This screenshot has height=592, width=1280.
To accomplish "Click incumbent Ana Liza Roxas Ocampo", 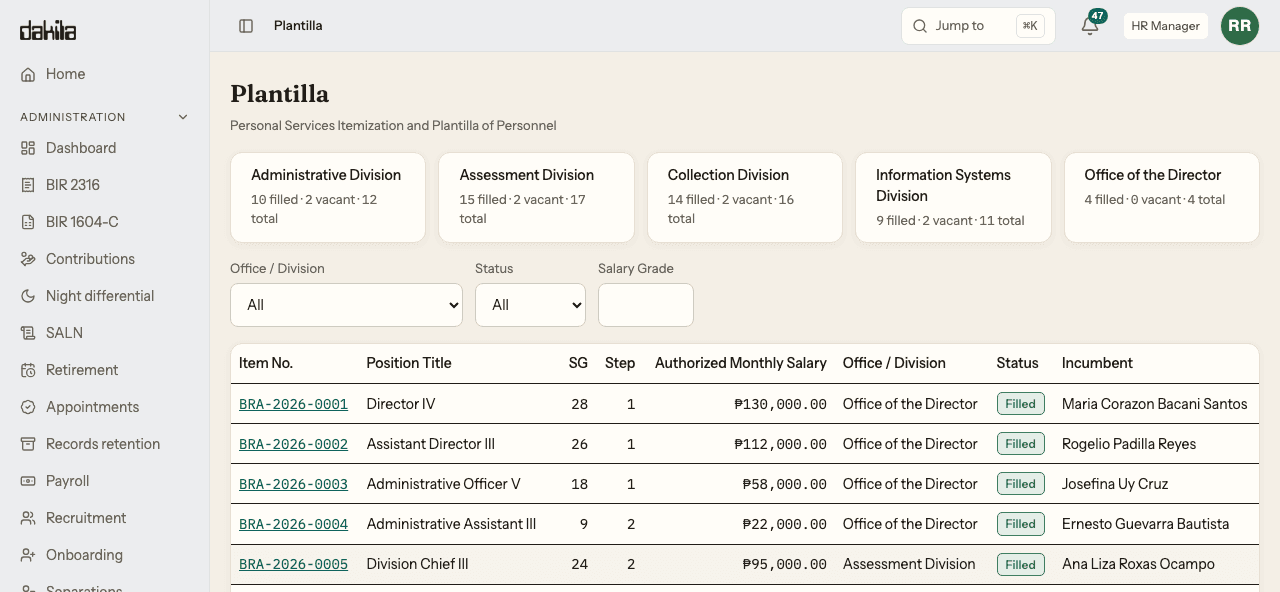I will click(1138, 564).
